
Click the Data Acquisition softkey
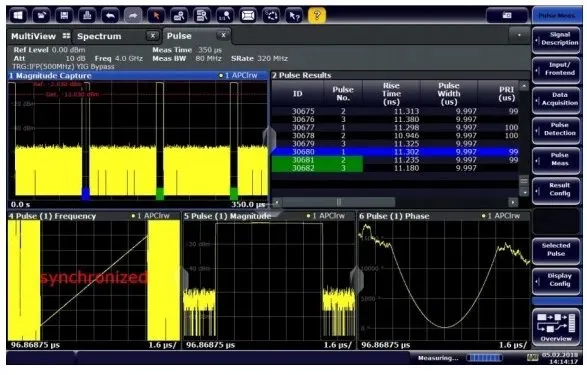556,99
